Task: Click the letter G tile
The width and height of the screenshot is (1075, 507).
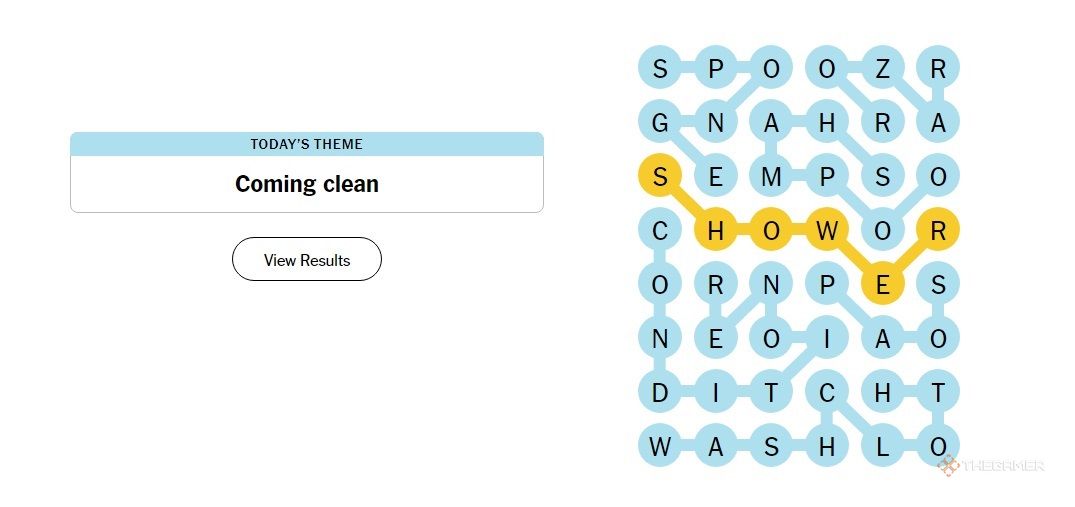Action: (660, 123)
